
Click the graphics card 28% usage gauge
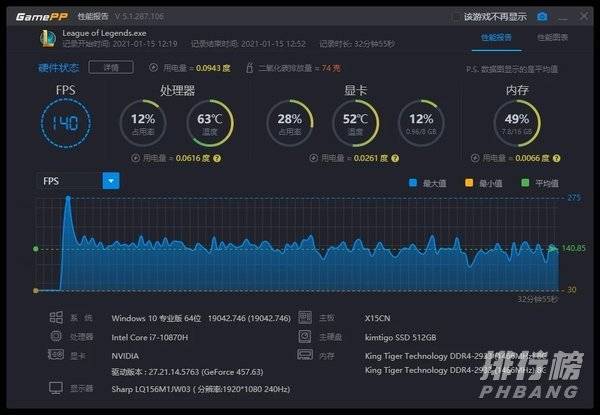(x=290, y=123)
